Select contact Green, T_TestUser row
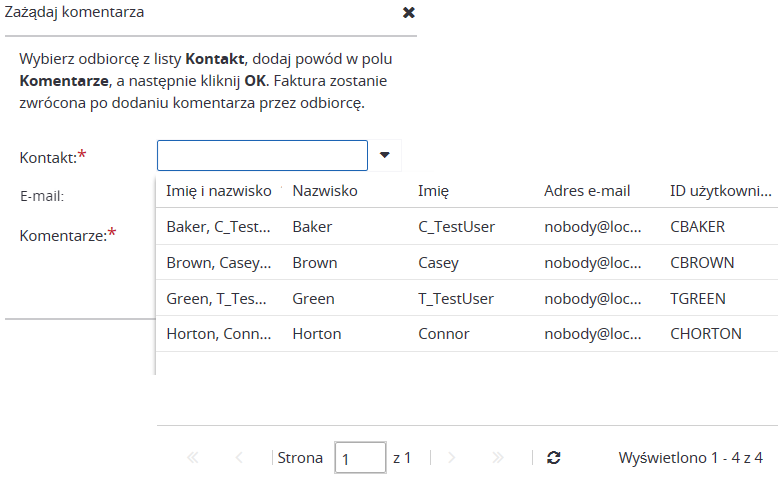The height and width of the screenshot is (481, 778). (219, 298)
